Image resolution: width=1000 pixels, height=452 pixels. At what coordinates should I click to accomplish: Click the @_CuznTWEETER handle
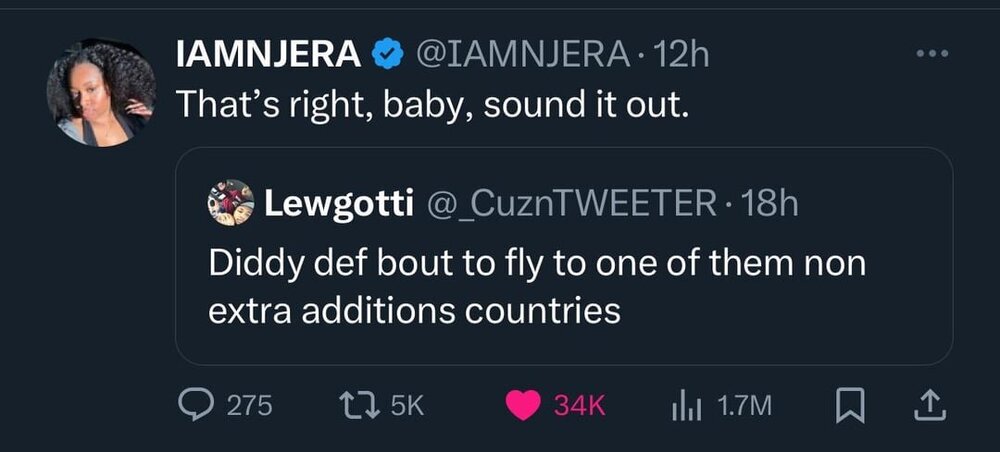(573, 205)
